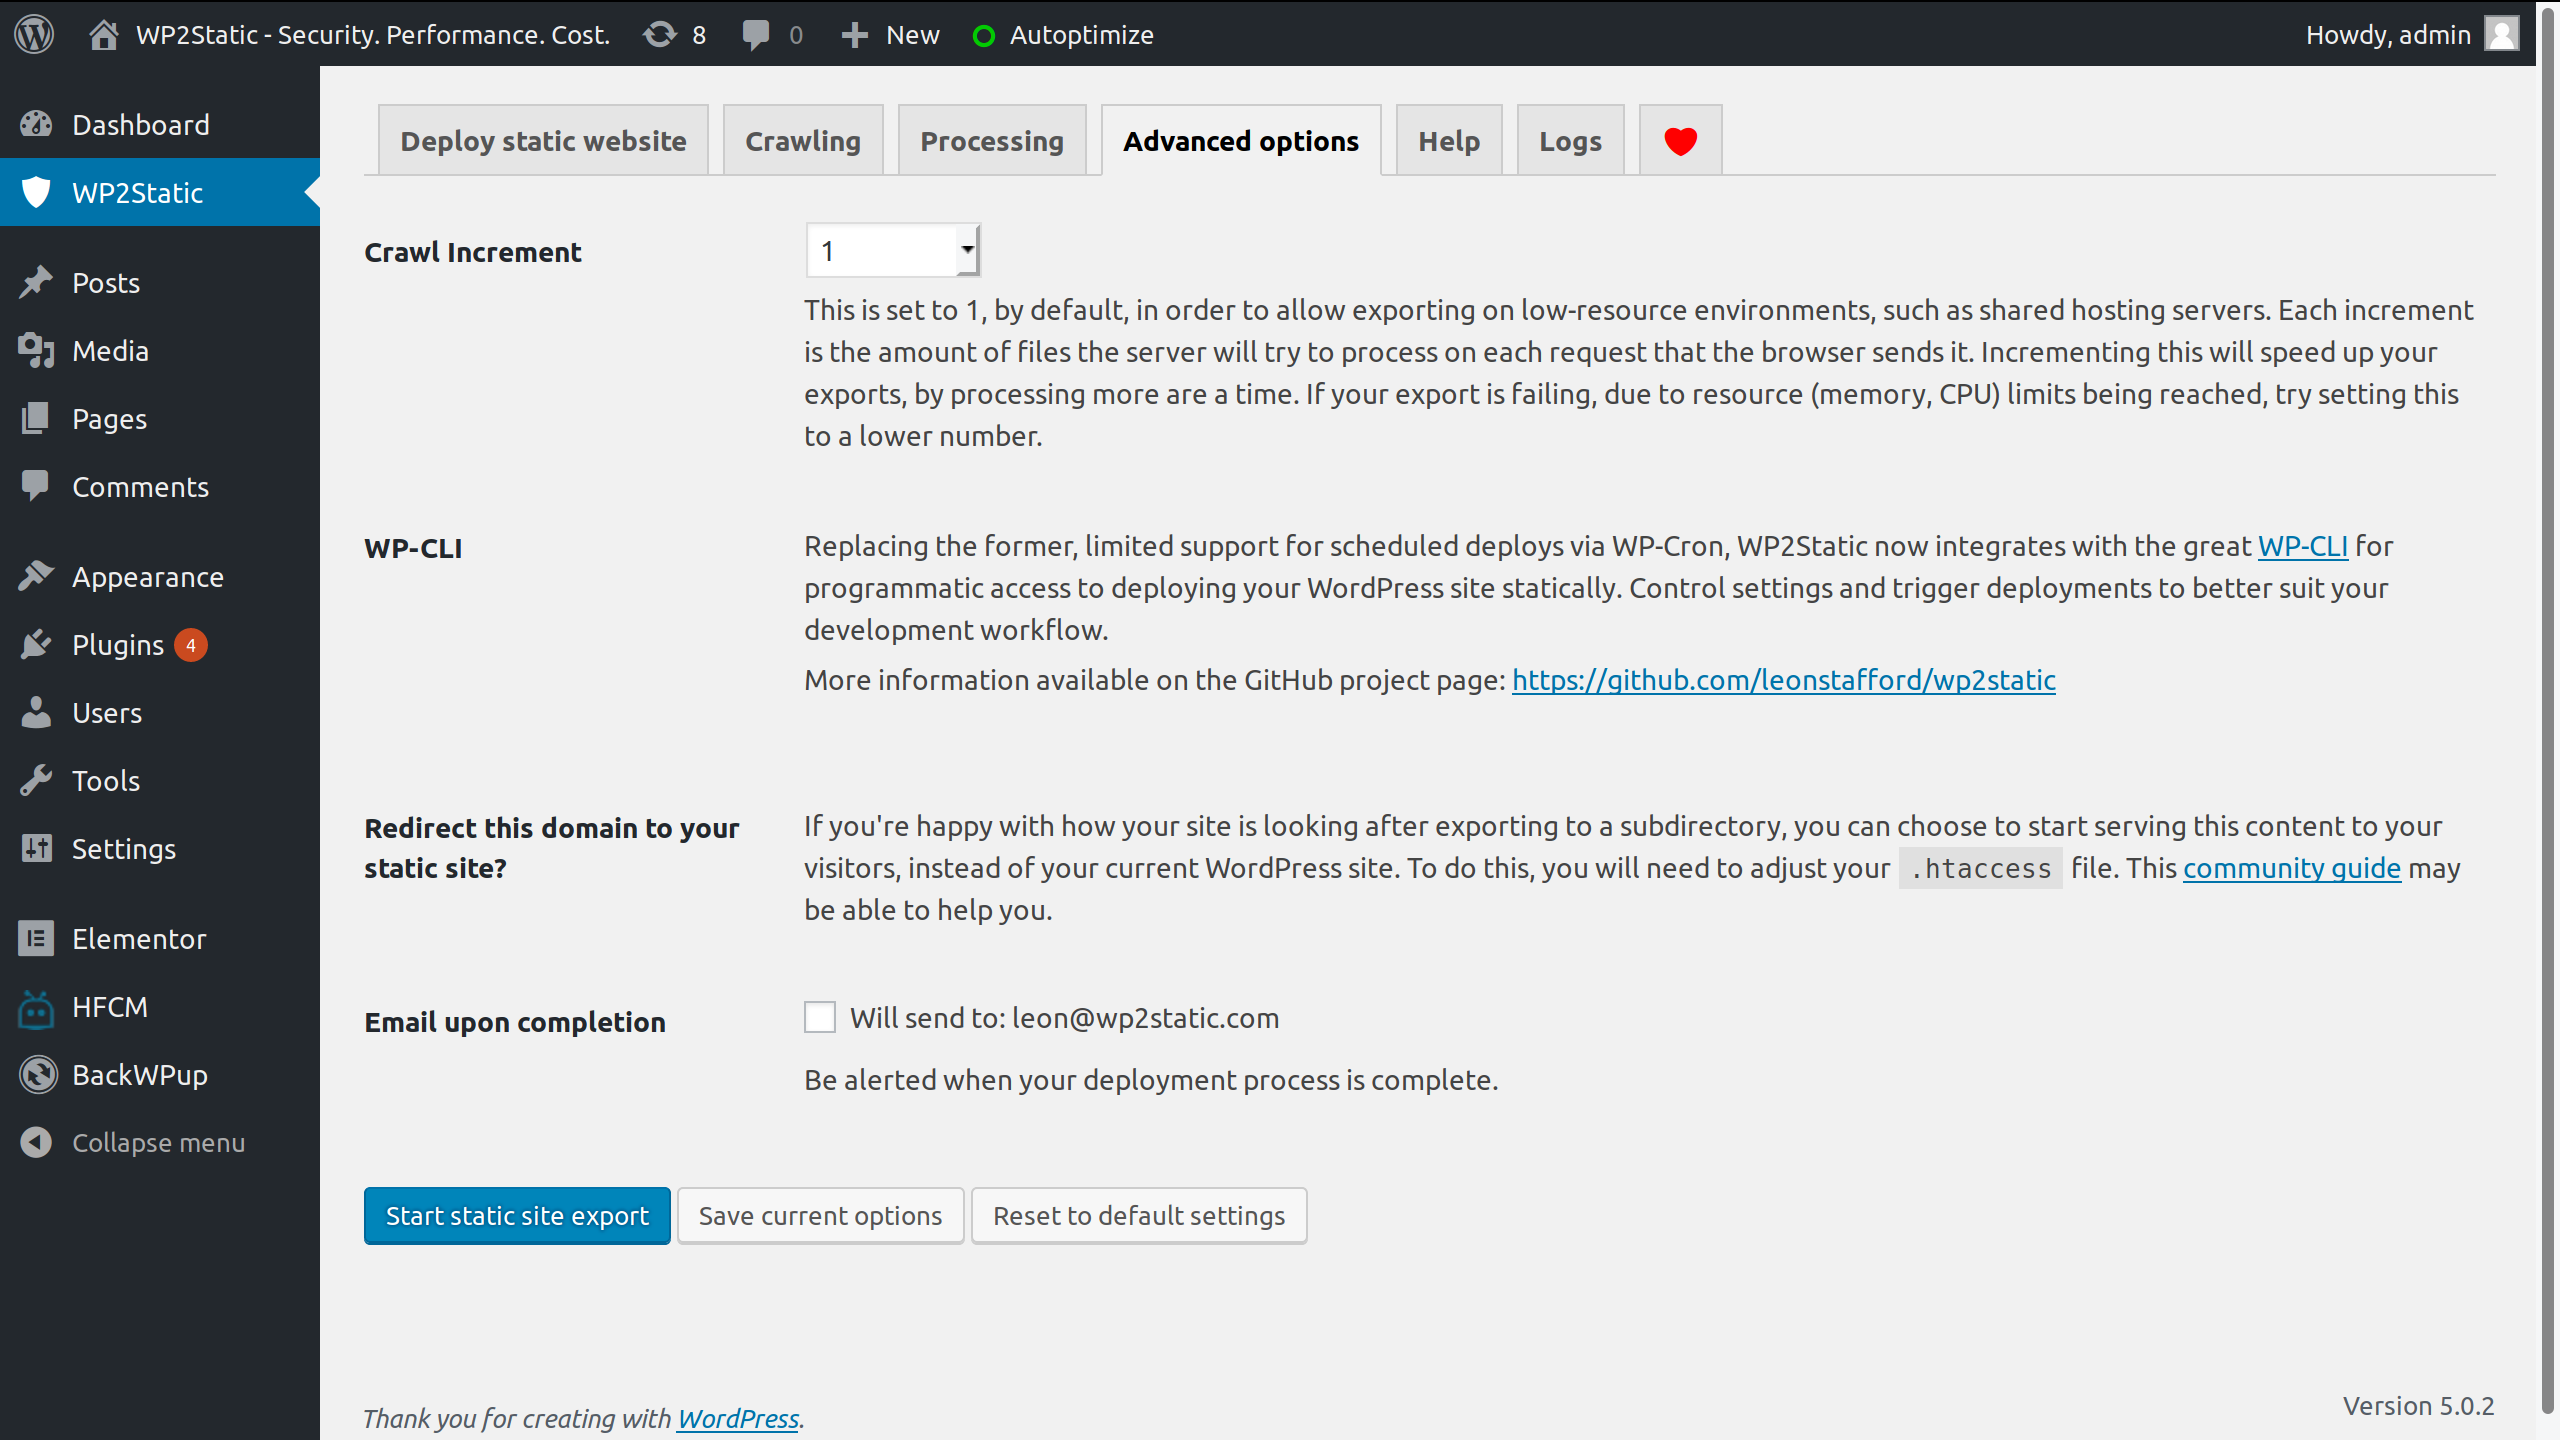Enable the Email upon completion checkbox

click(x=820, y=1018)
